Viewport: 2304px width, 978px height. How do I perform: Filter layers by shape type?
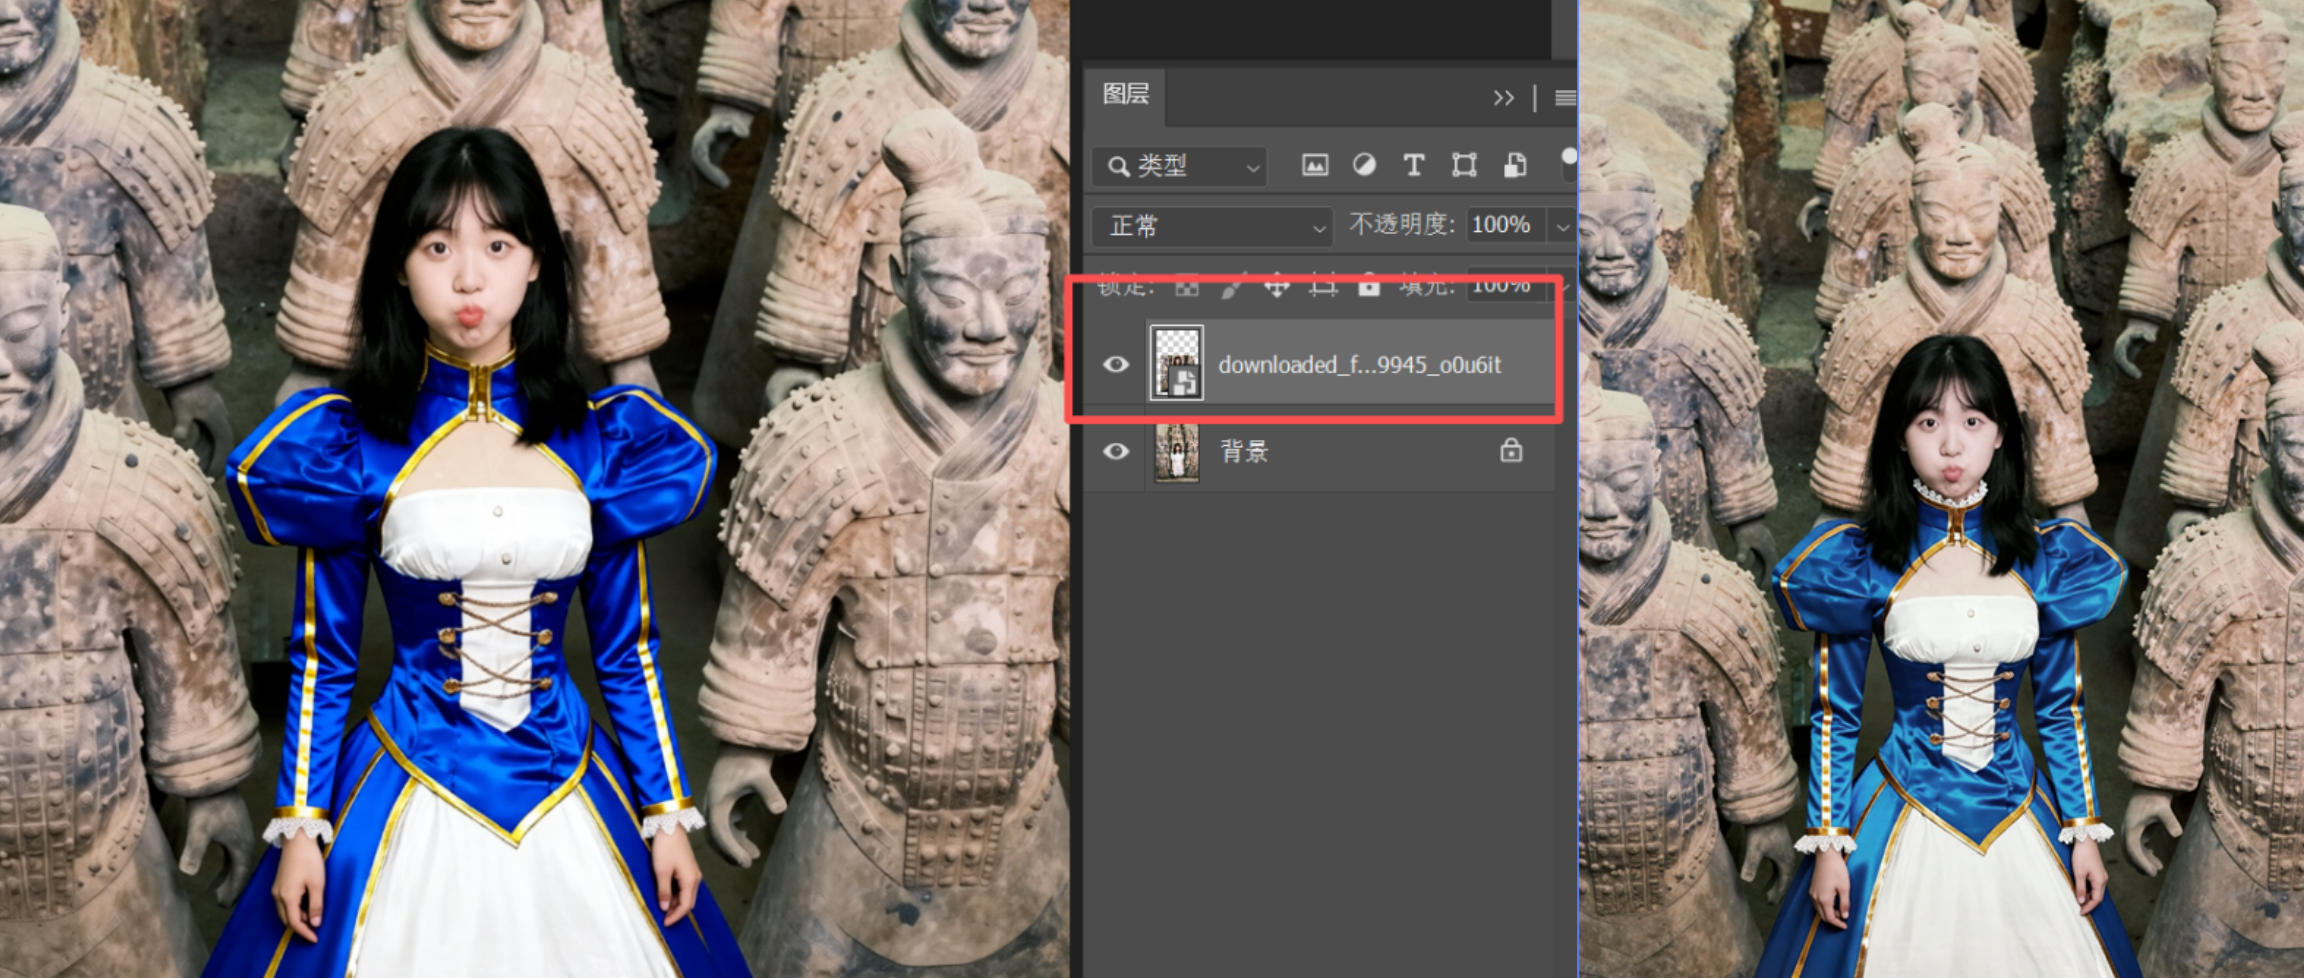[x=1464, y=165]
